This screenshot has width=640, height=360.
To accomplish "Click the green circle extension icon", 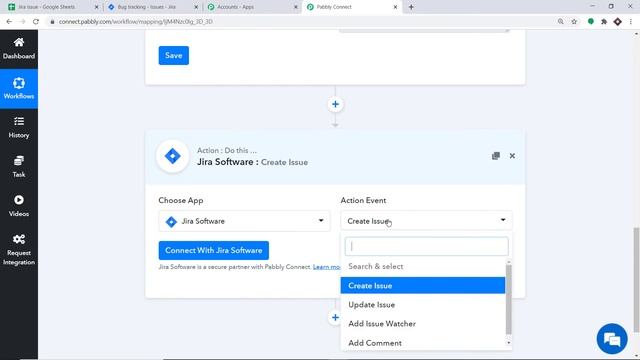I will pos(591,22).
